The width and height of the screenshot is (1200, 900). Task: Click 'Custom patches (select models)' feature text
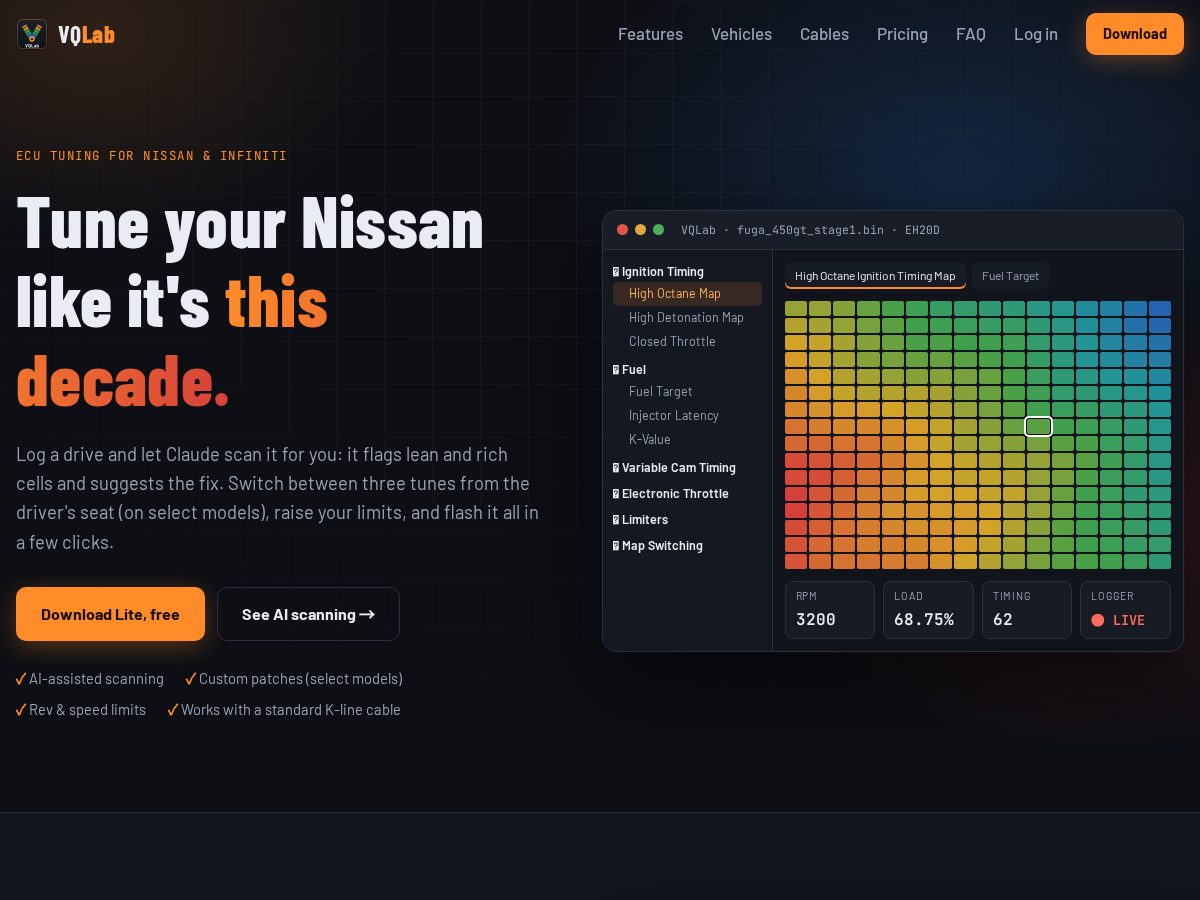(301, 679)
